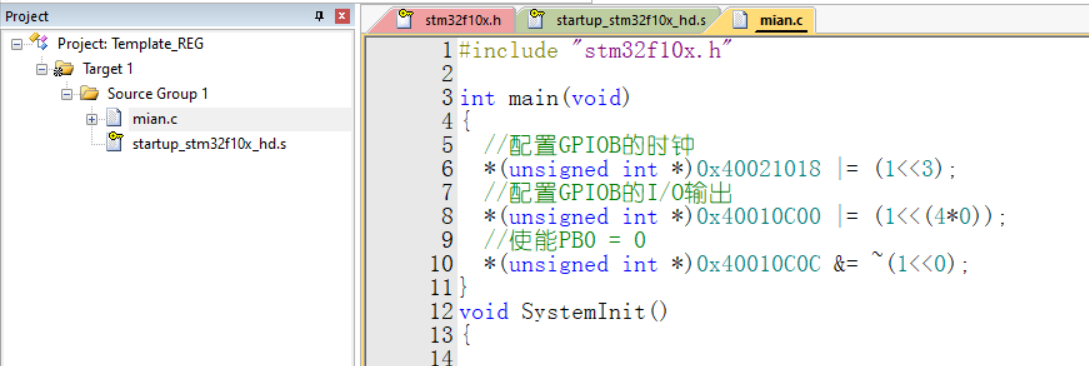Screen dimensions: 1089x366
Task: Click the Source Group 1 folder icon
Action: [89, 93]
